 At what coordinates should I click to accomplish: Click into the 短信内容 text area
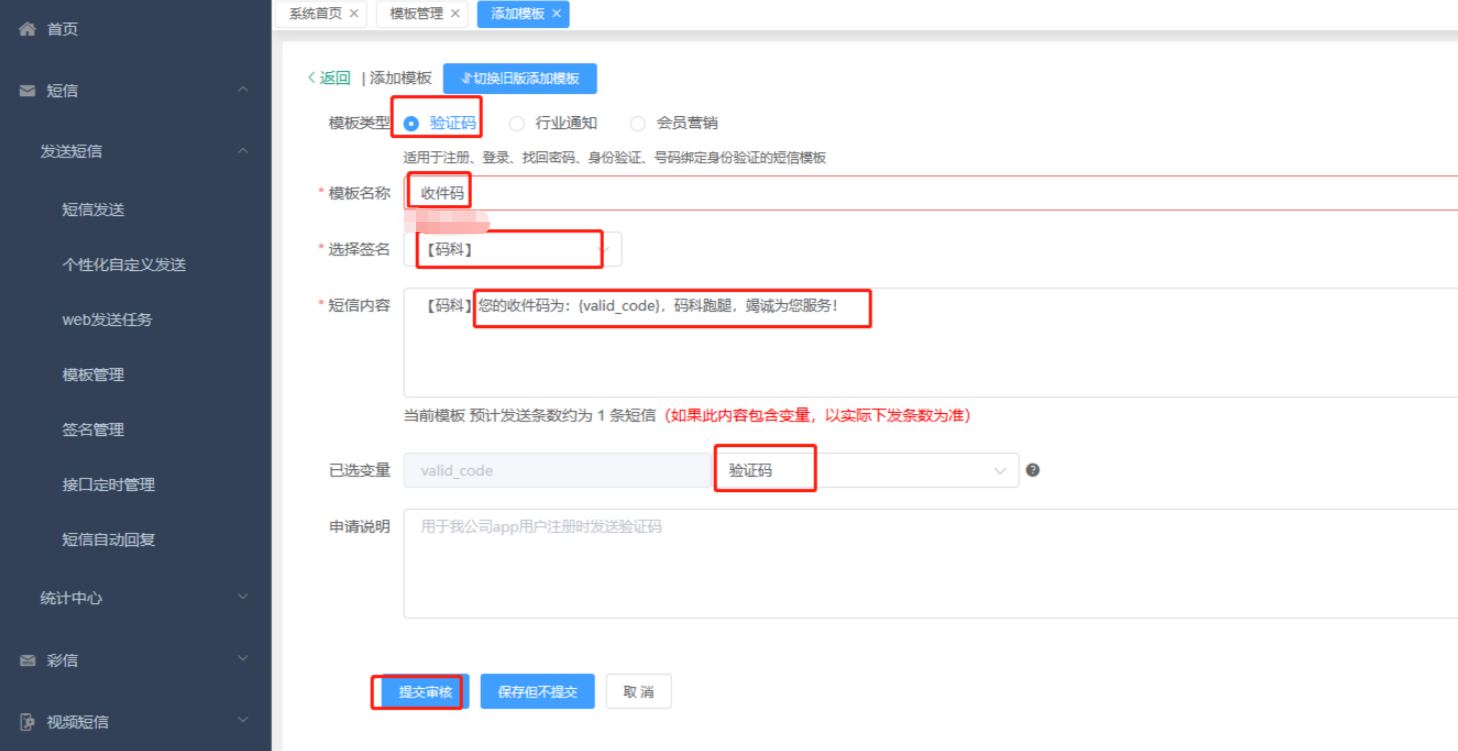(930, 342)
